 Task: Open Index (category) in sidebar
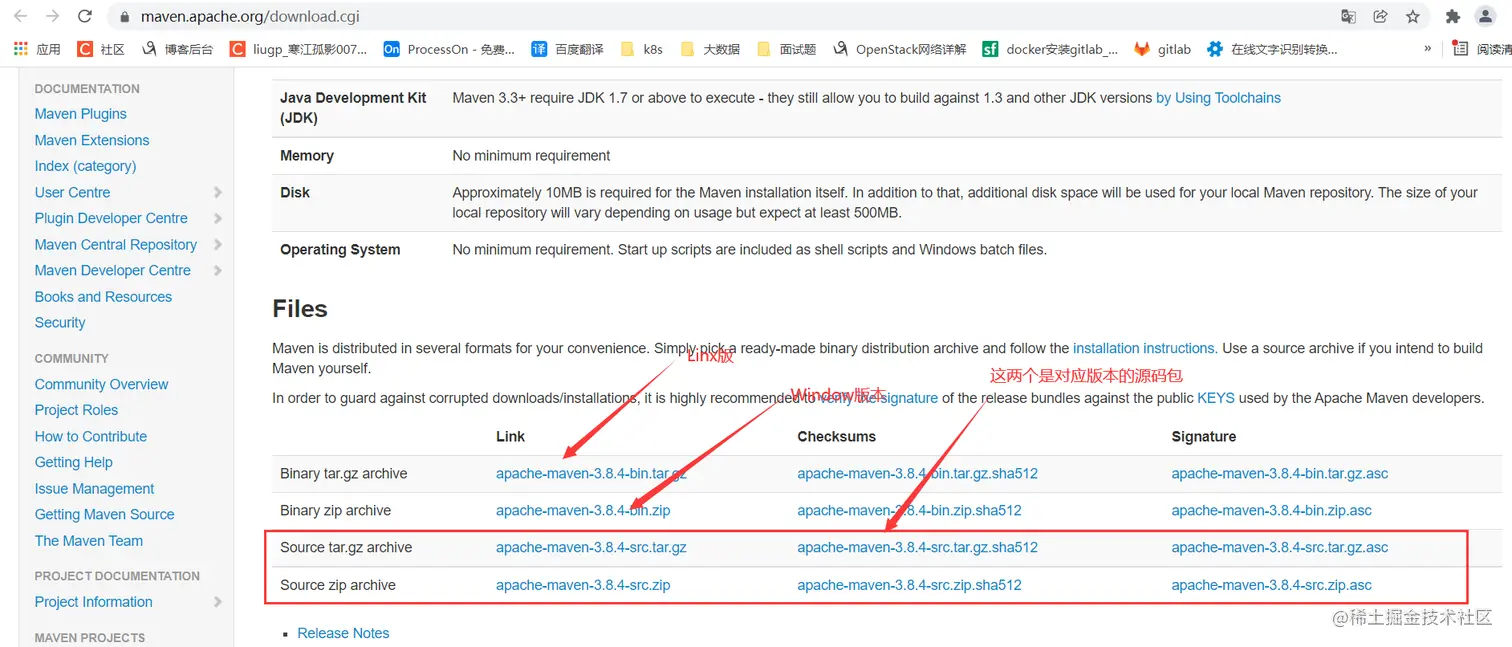coord(85,166)
